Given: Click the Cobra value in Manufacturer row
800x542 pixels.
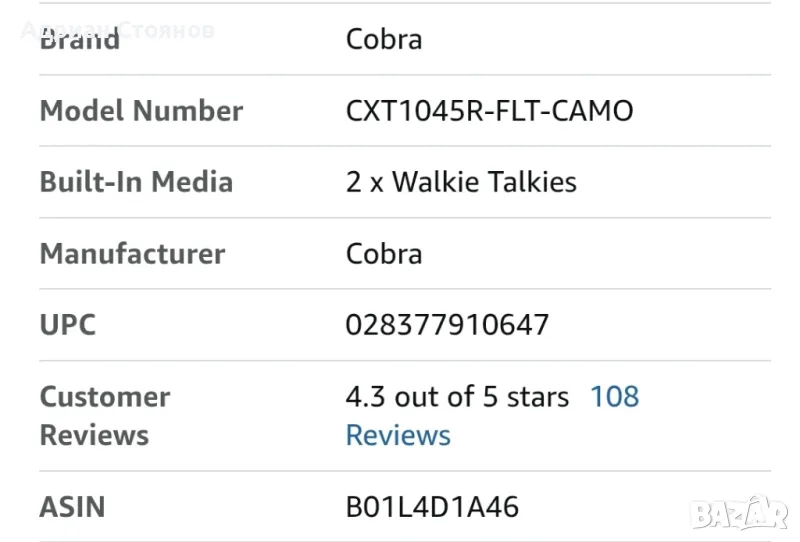Looking at the screenshot, I should pyautogui.click(x=384, y=254).
